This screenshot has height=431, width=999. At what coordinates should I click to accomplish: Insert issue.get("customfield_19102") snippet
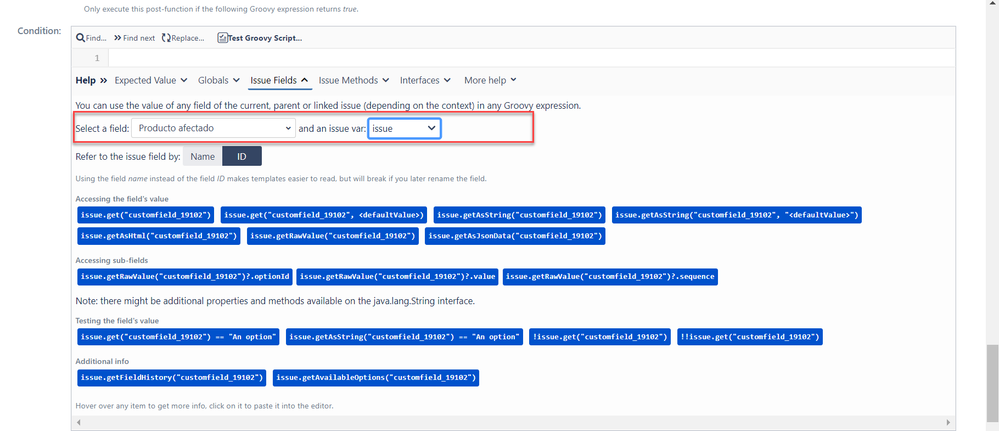[145, 215]
